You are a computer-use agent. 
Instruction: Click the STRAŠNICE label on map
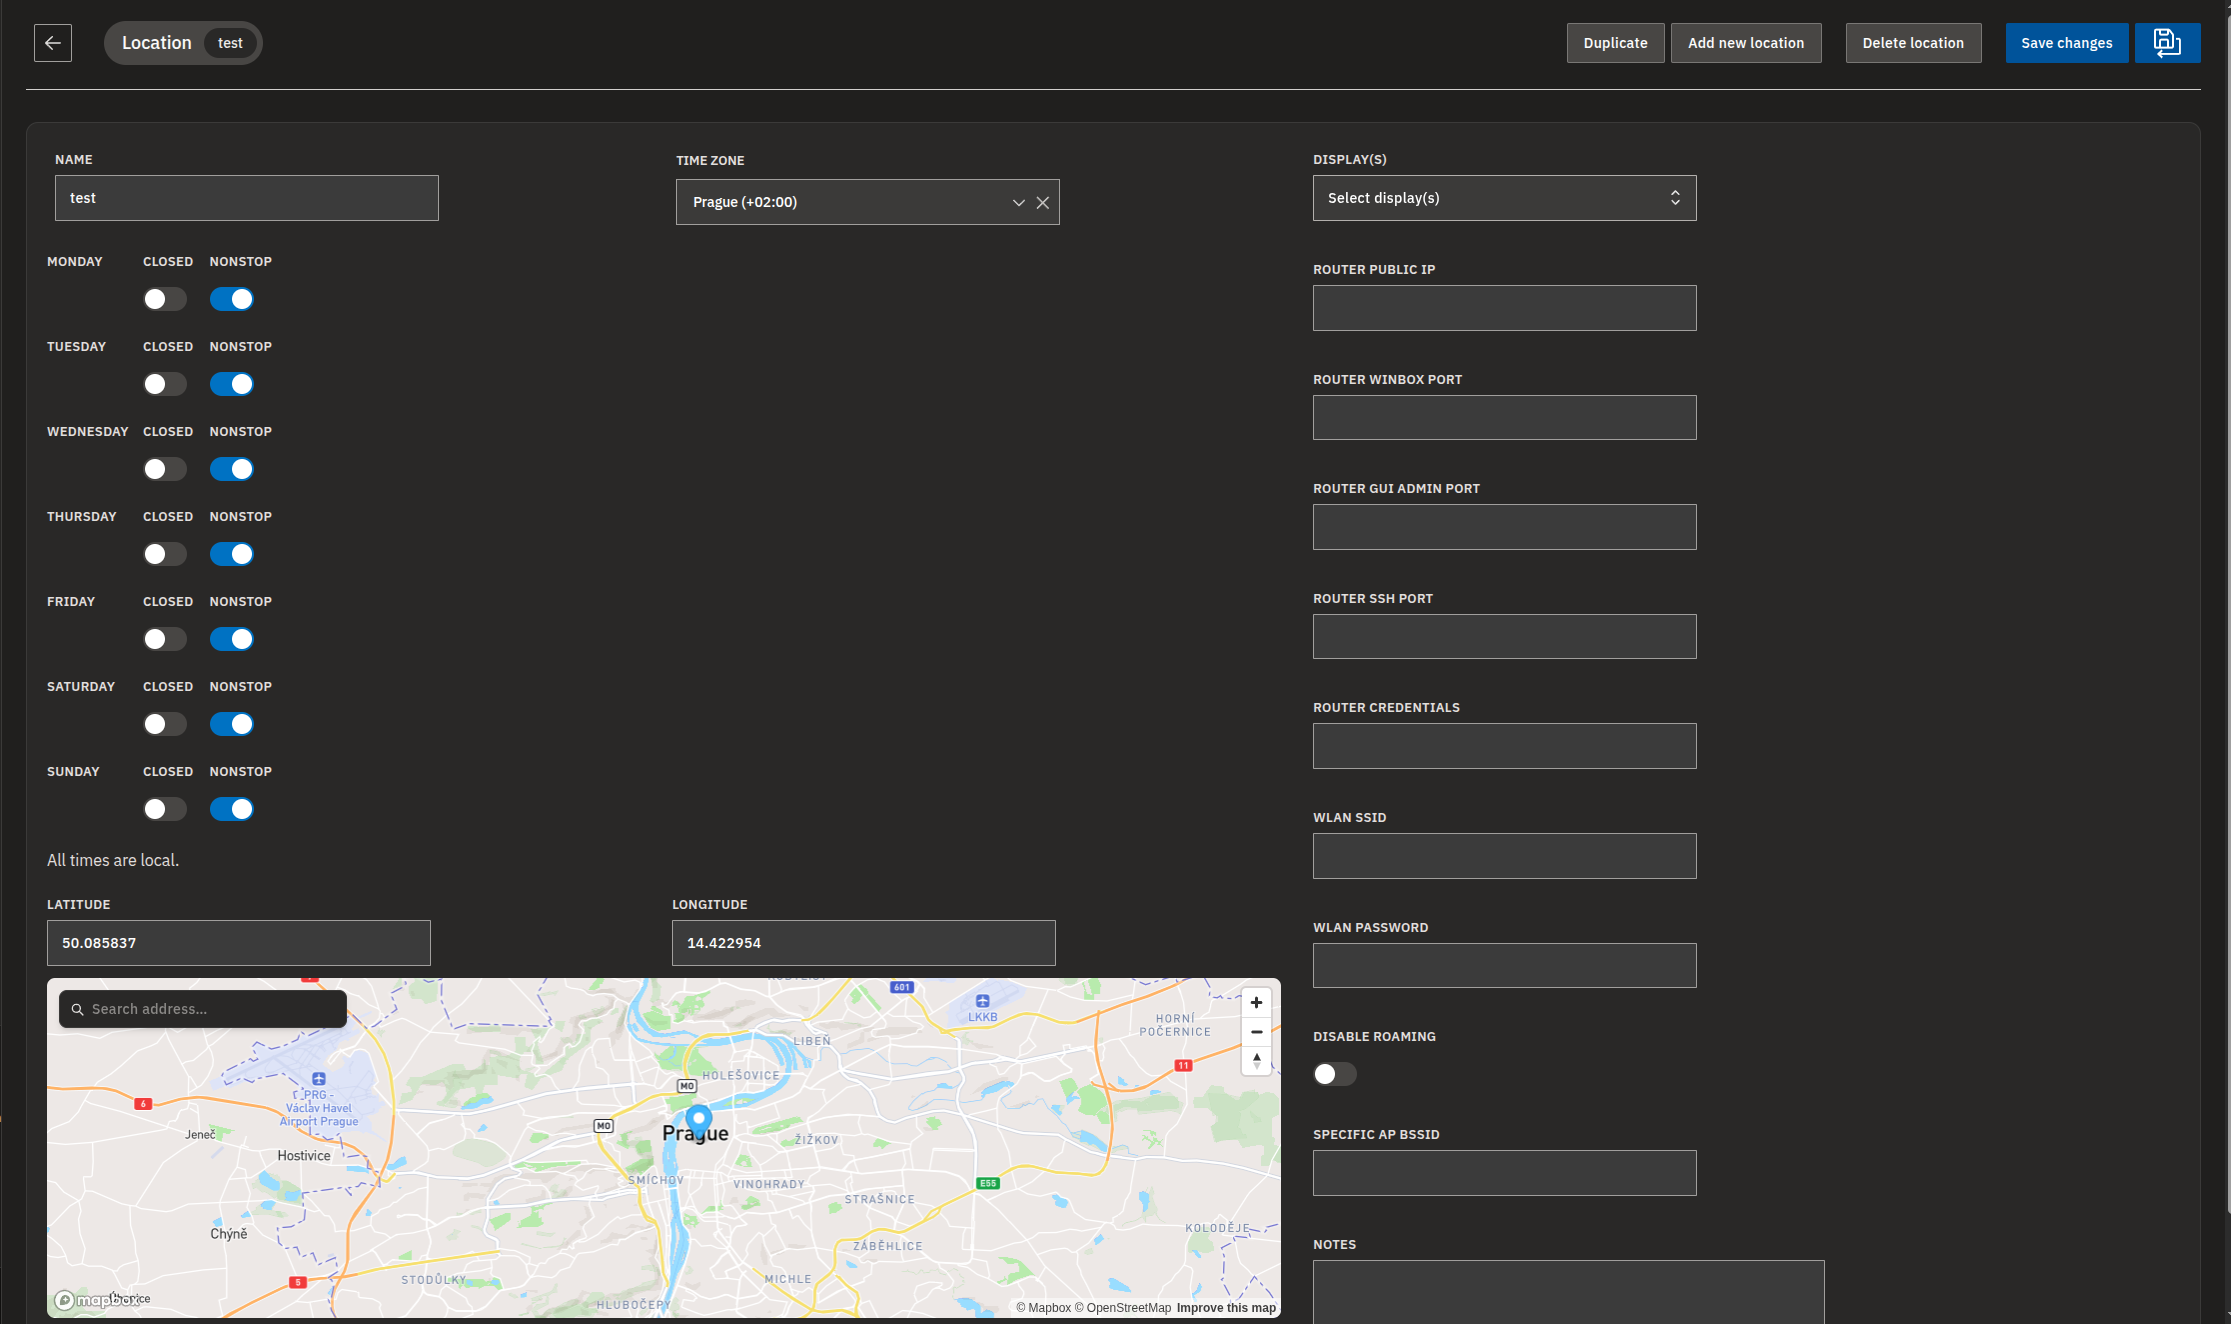[880, 1200]
